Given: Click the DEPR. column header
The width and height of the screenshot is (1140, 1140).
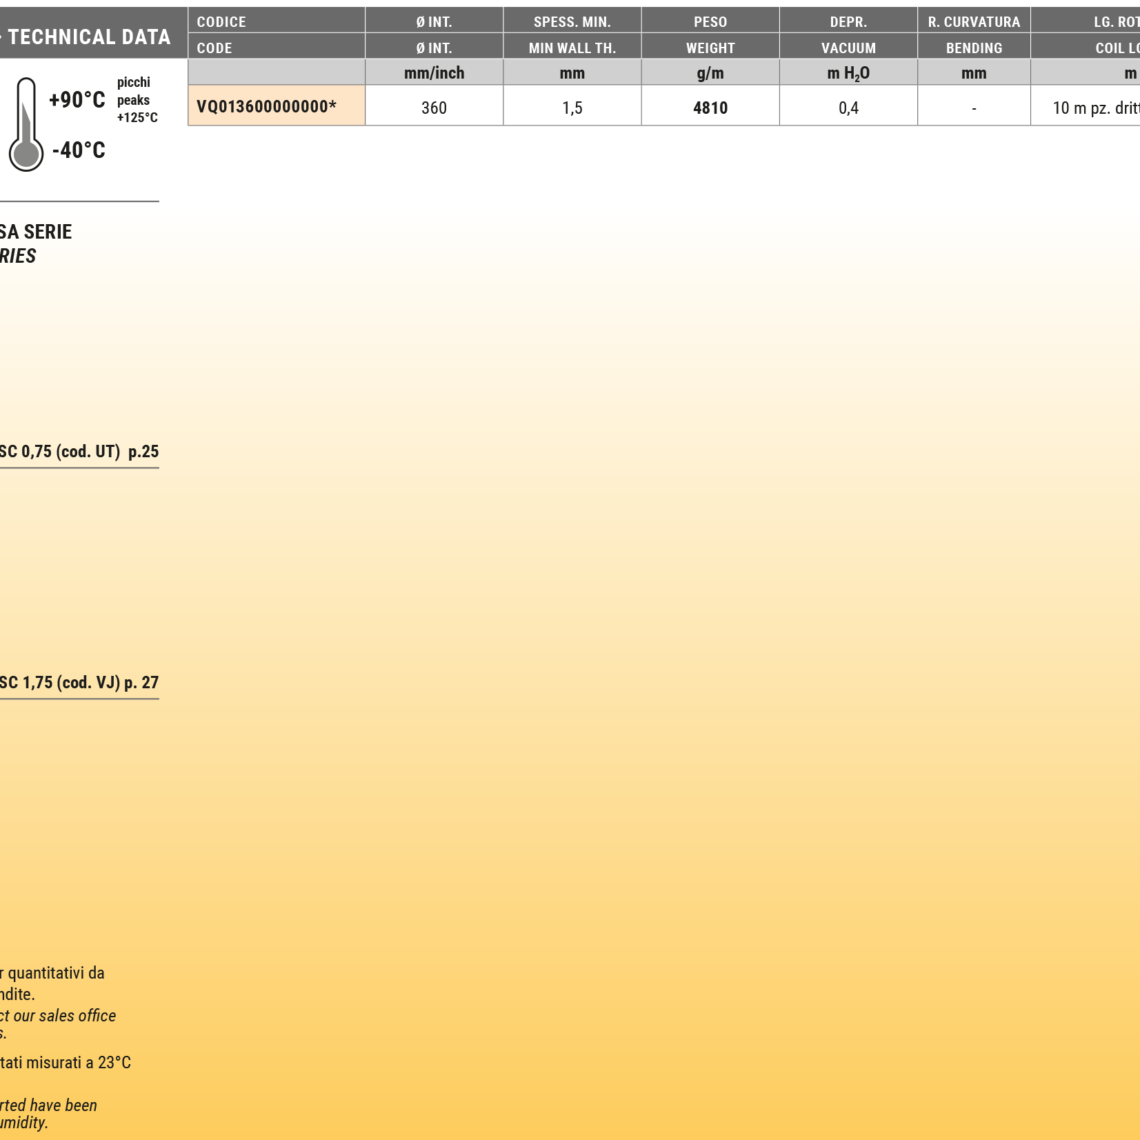Looking at the screenshot, I should click(848, 21).
